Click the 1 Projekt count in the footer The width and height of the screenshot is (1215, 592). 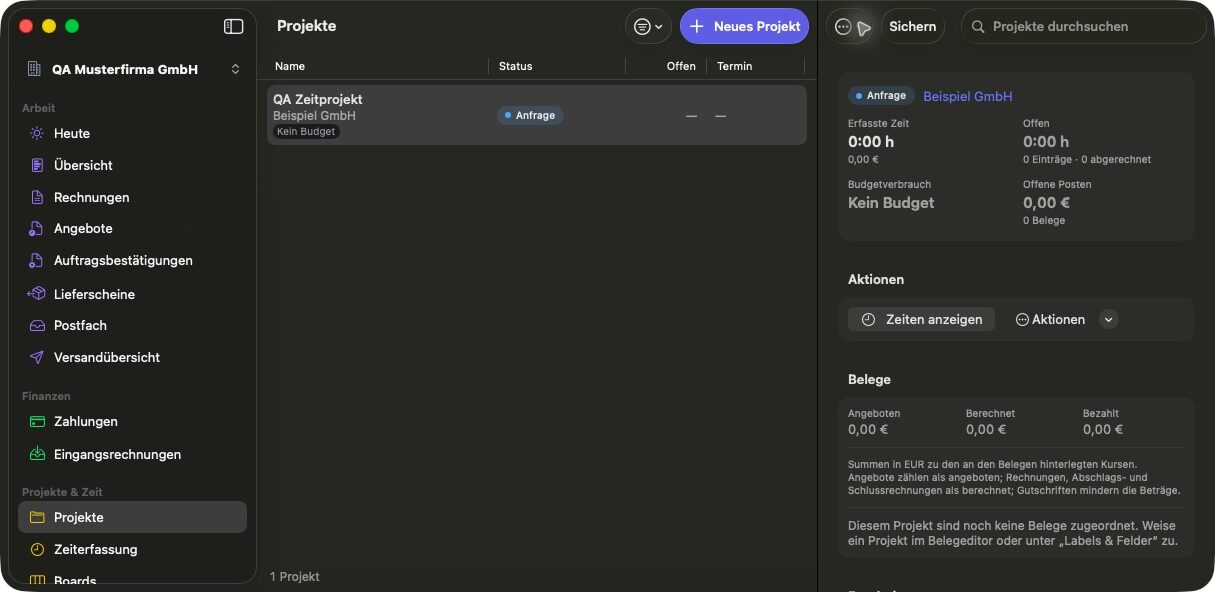tap(295, 576)
